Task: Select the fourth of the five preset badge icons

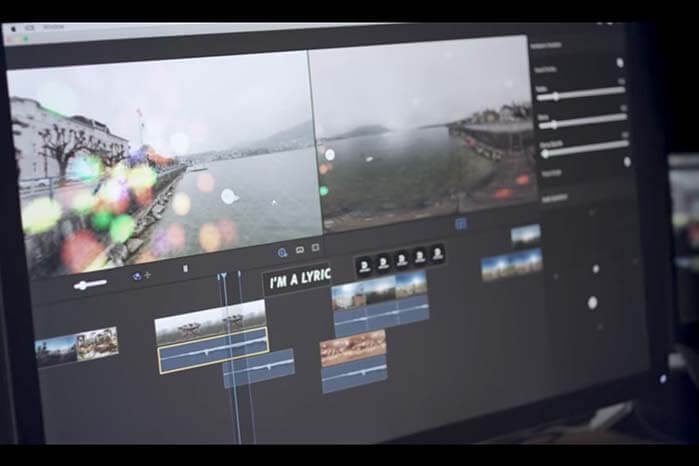Action: [x=419, y=257]
